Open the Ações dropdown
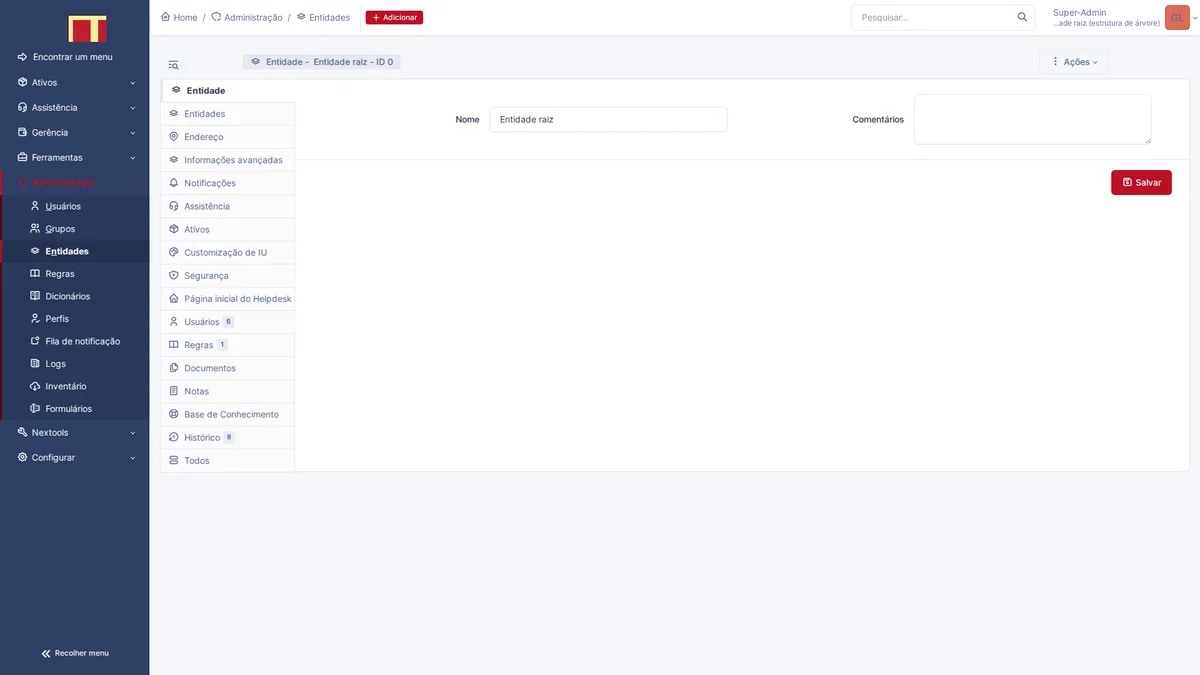The height and width of the screenshot is (675, 1200). (1074, 62)
